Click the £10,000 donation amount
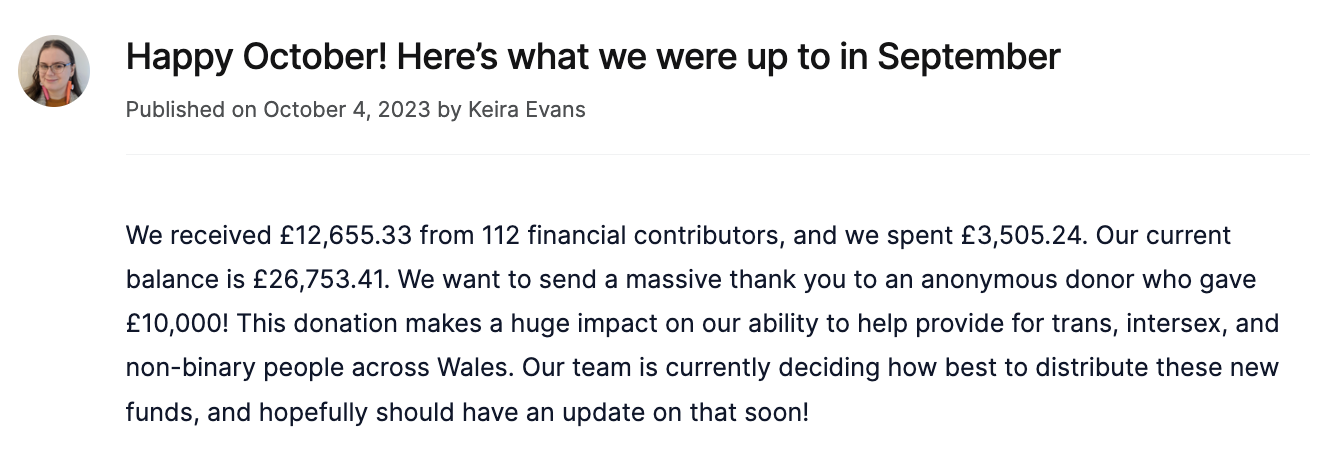 pyautogui.click(x=179, y=324)
